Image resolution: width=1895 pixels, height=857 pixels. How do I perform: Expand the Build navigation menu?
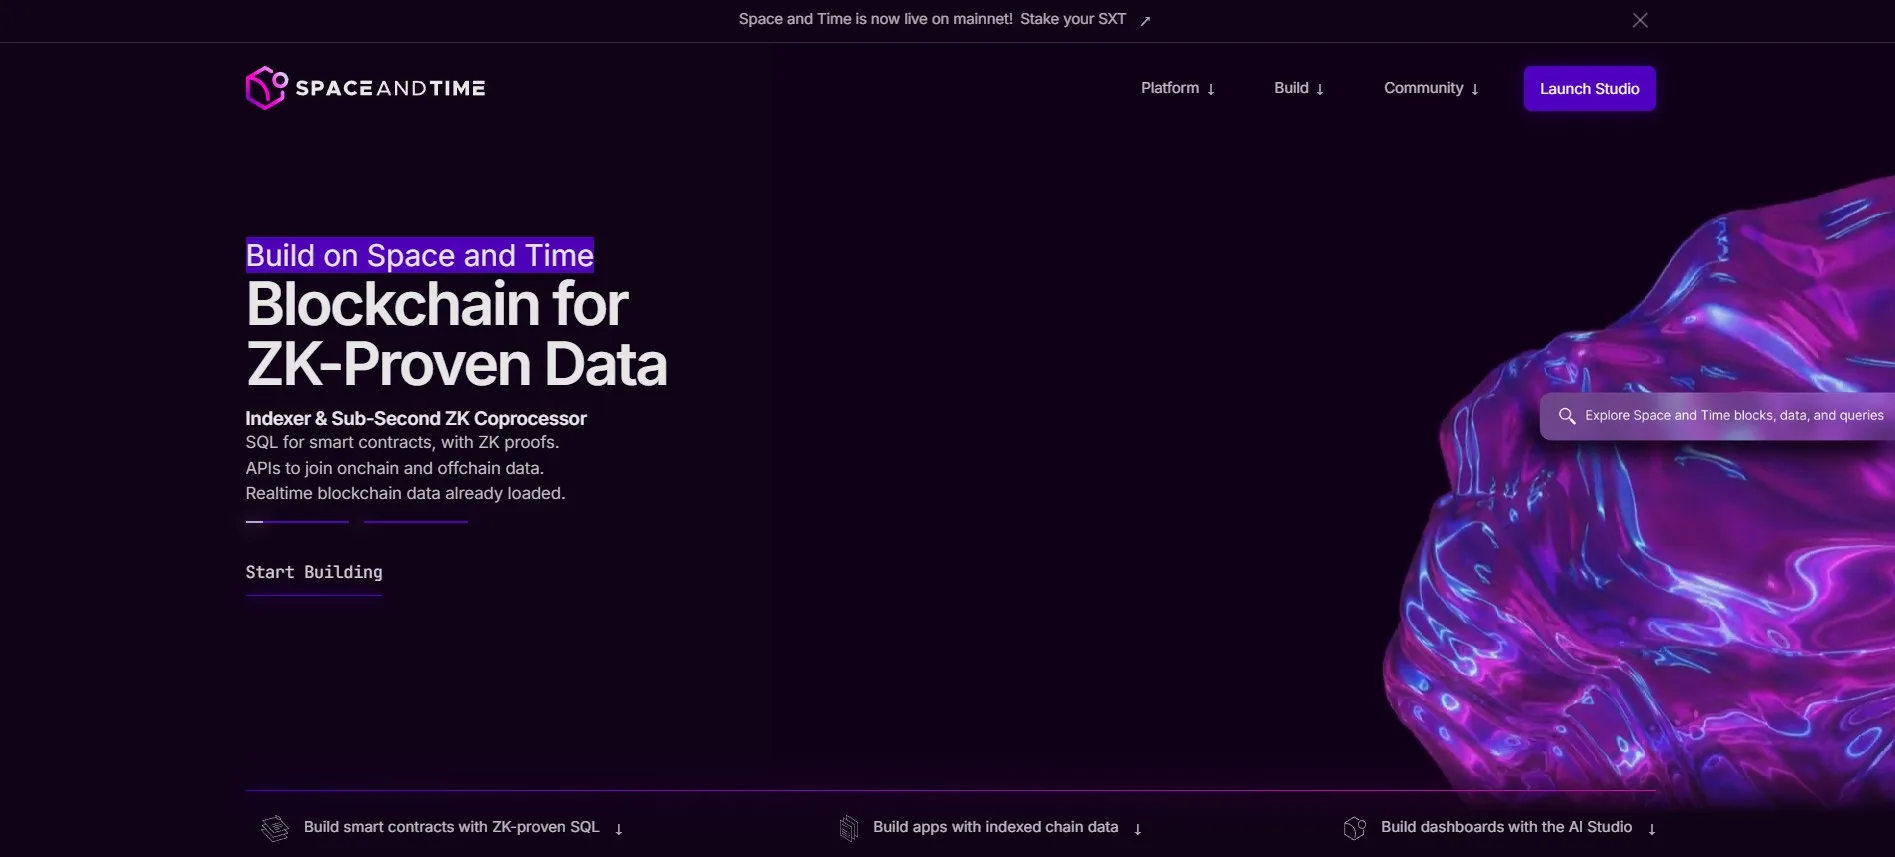click(x=1299, y=88)
